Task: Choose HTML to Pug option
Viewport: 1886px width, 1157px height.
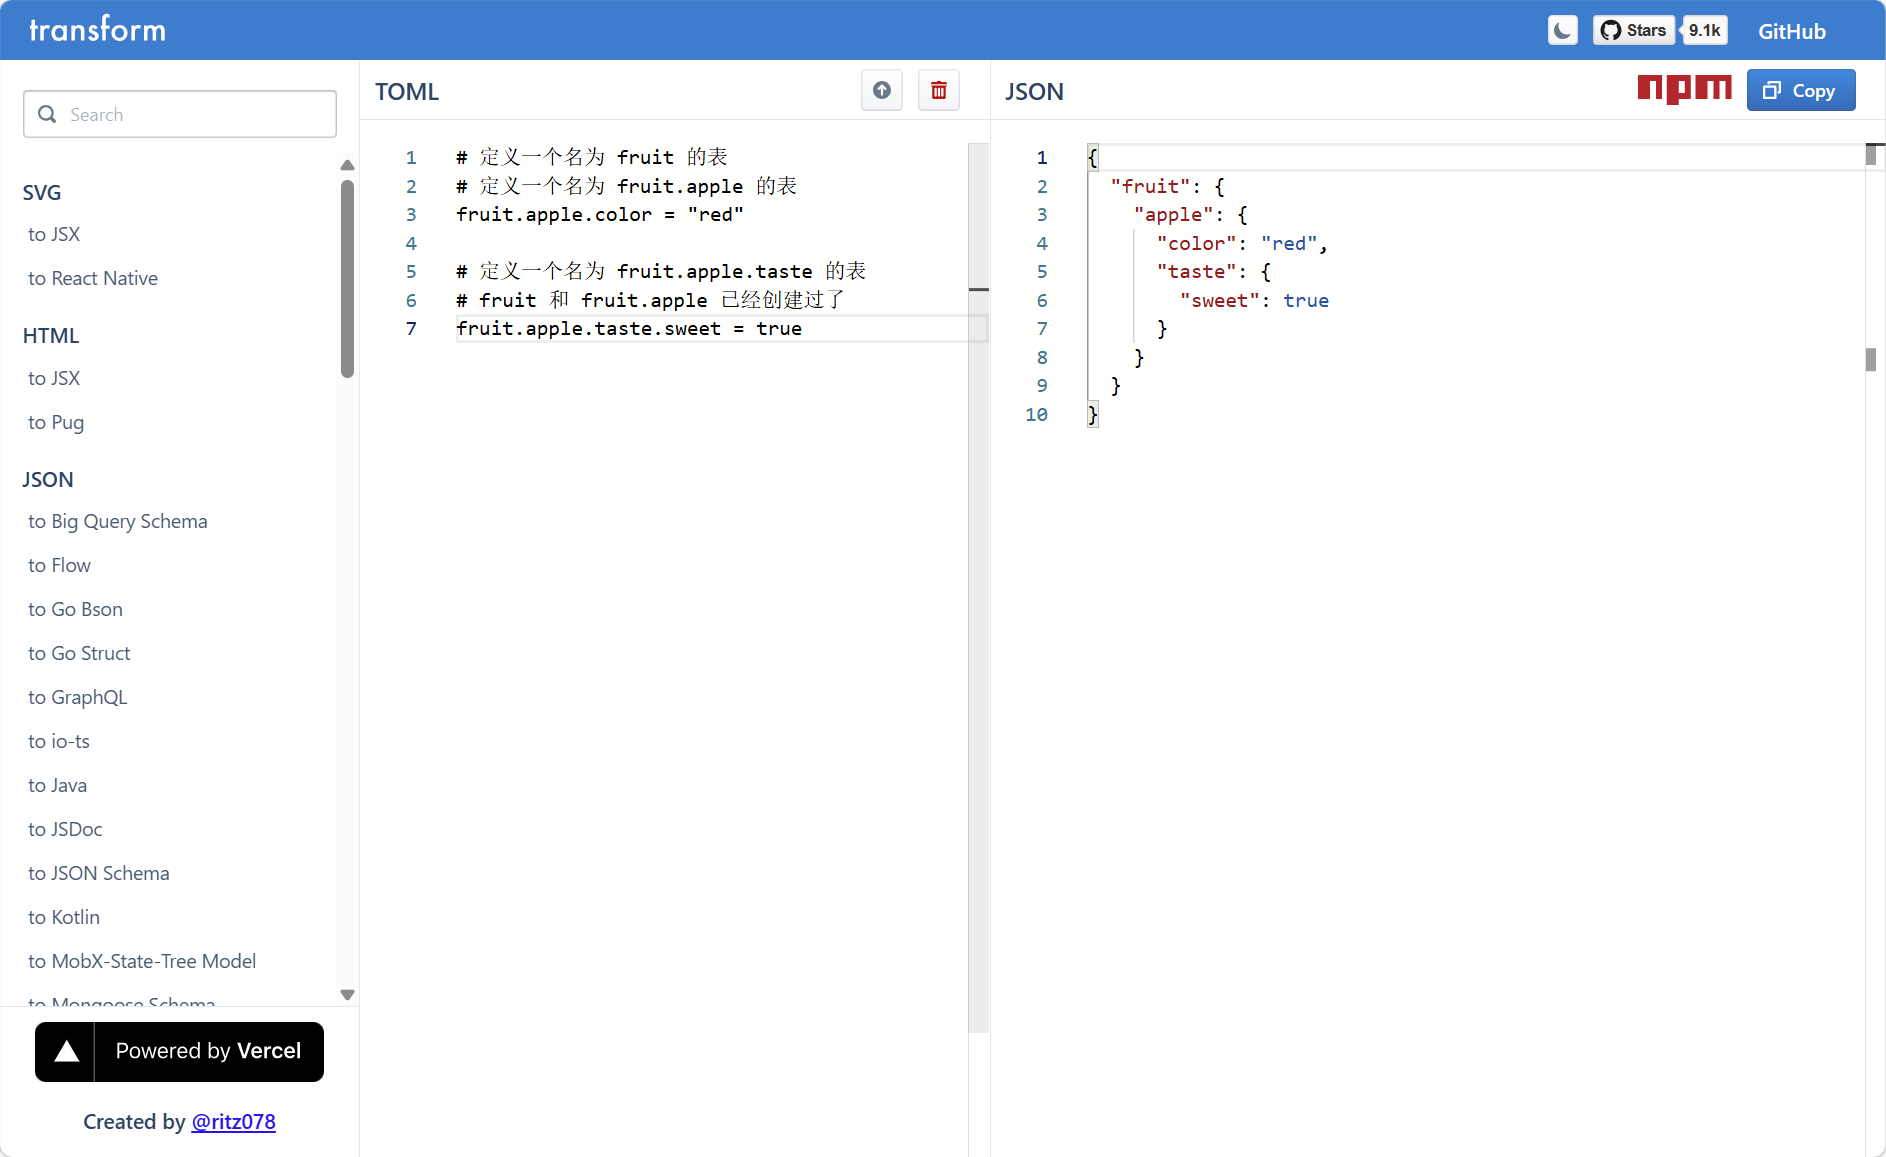Action: [56, 423]
